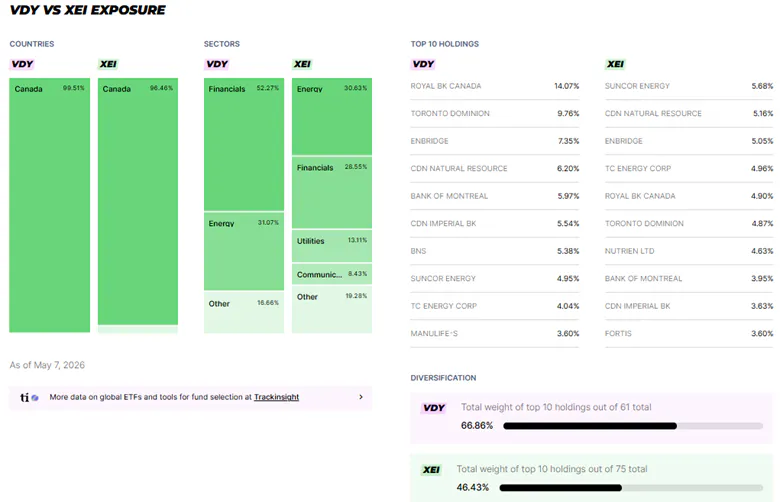
Task: Click XEI diversification progress bar 46.43%
Action: pyautogui.click(x=631, y=488)
